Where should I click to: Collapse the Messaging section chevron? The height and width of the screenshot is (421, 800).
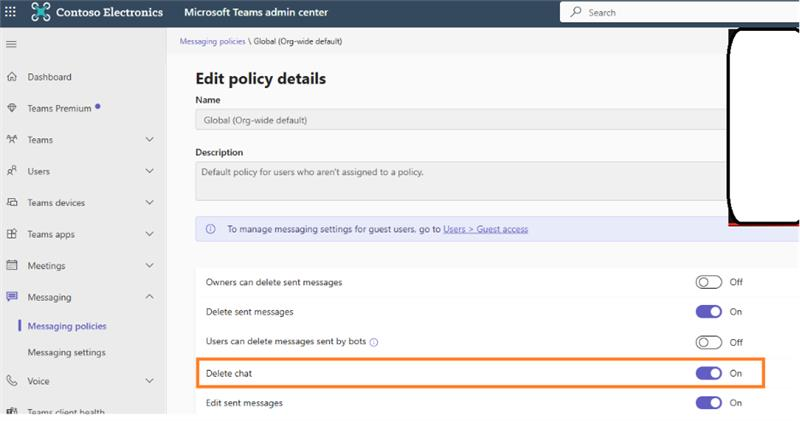pyautogui.click(x=149, y=296)
